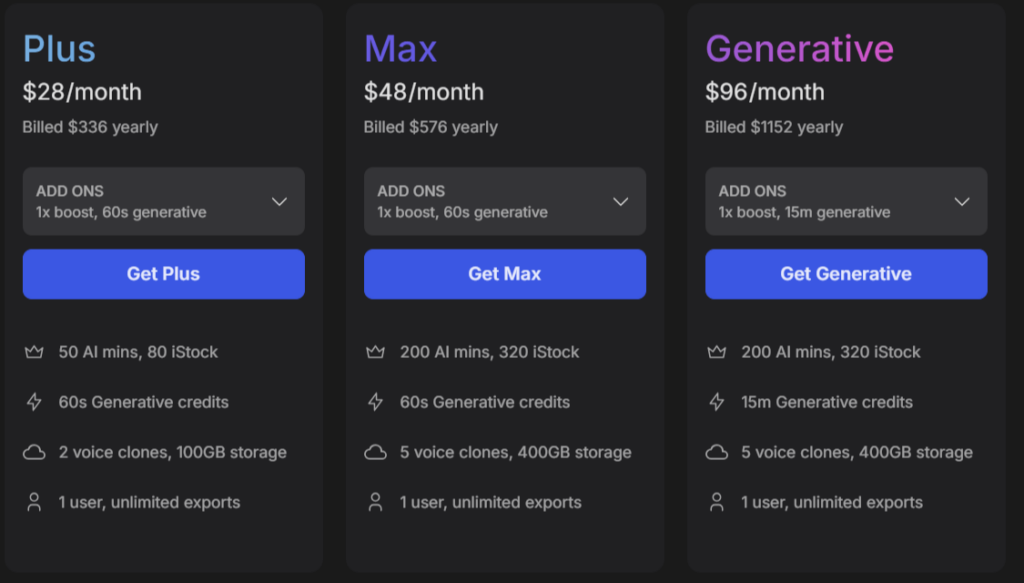The image size is (1024, 583).
Task: Select the Generative plan heading
Action: [799, 49]
